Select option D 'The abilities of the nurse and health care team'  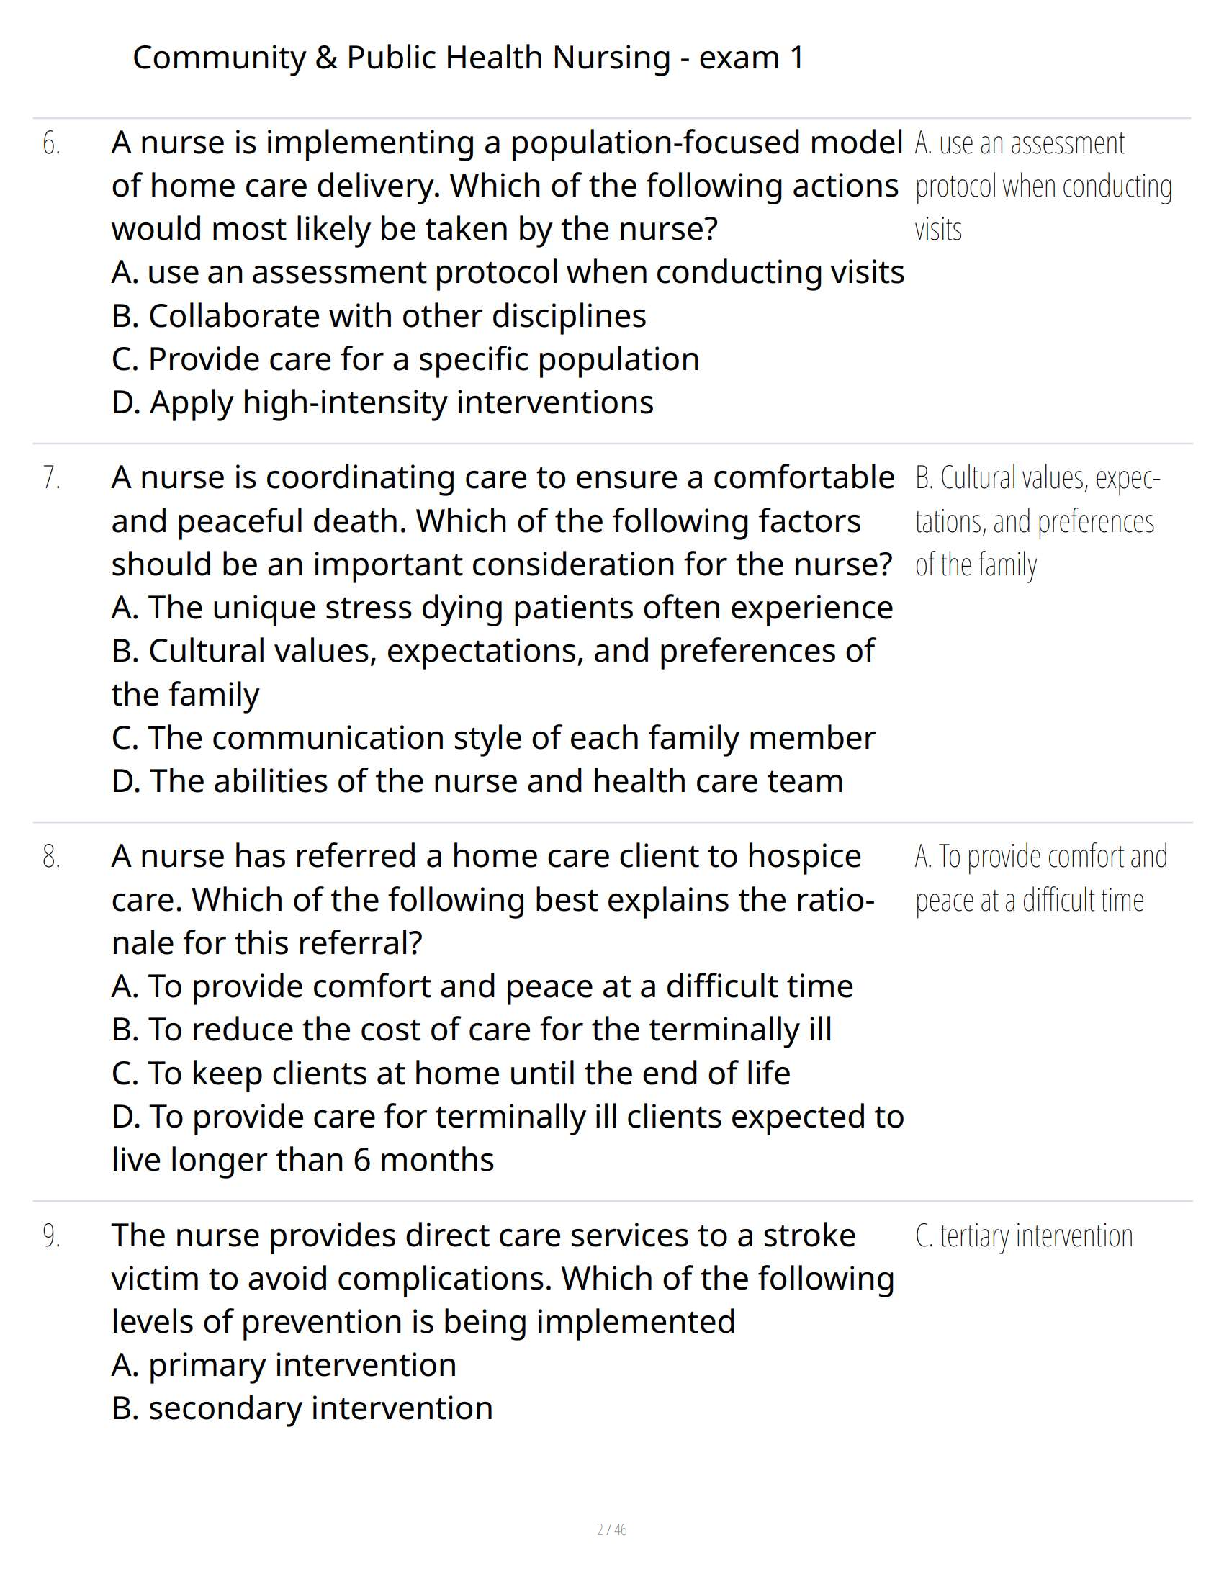(x=477, y=781)
